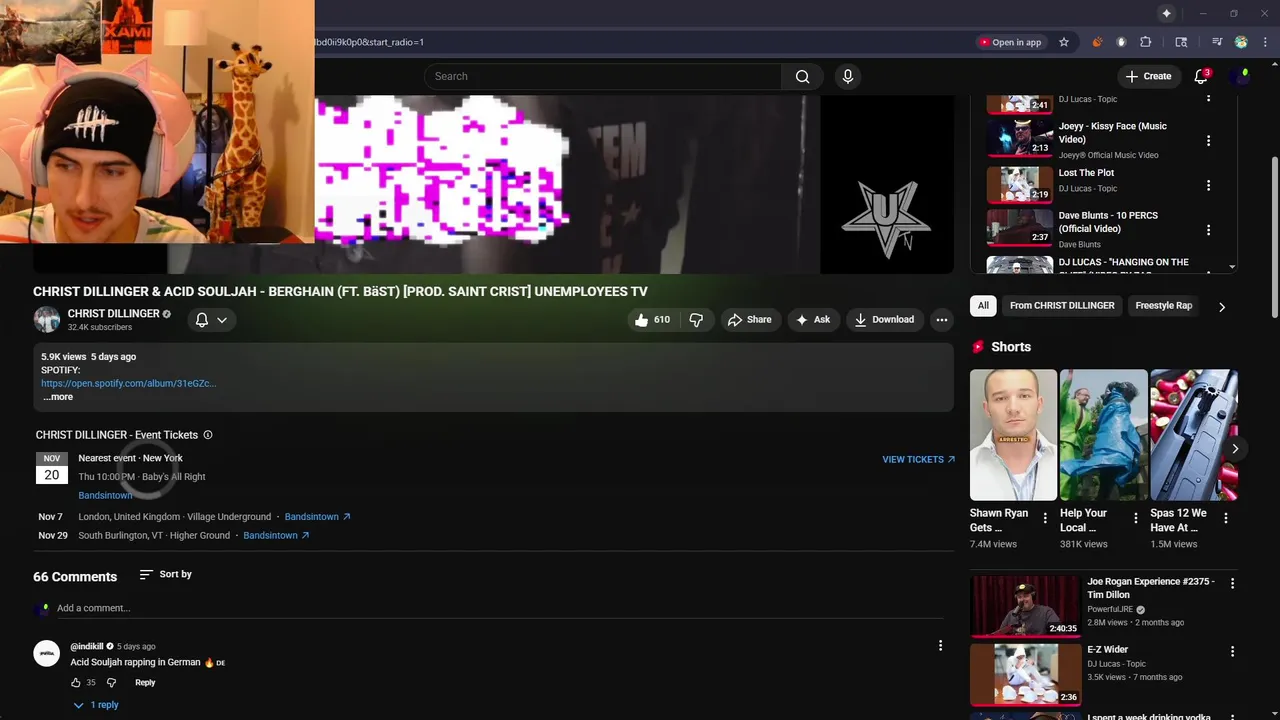Bookmark this page with the star icon

[x=1064, y=42]
